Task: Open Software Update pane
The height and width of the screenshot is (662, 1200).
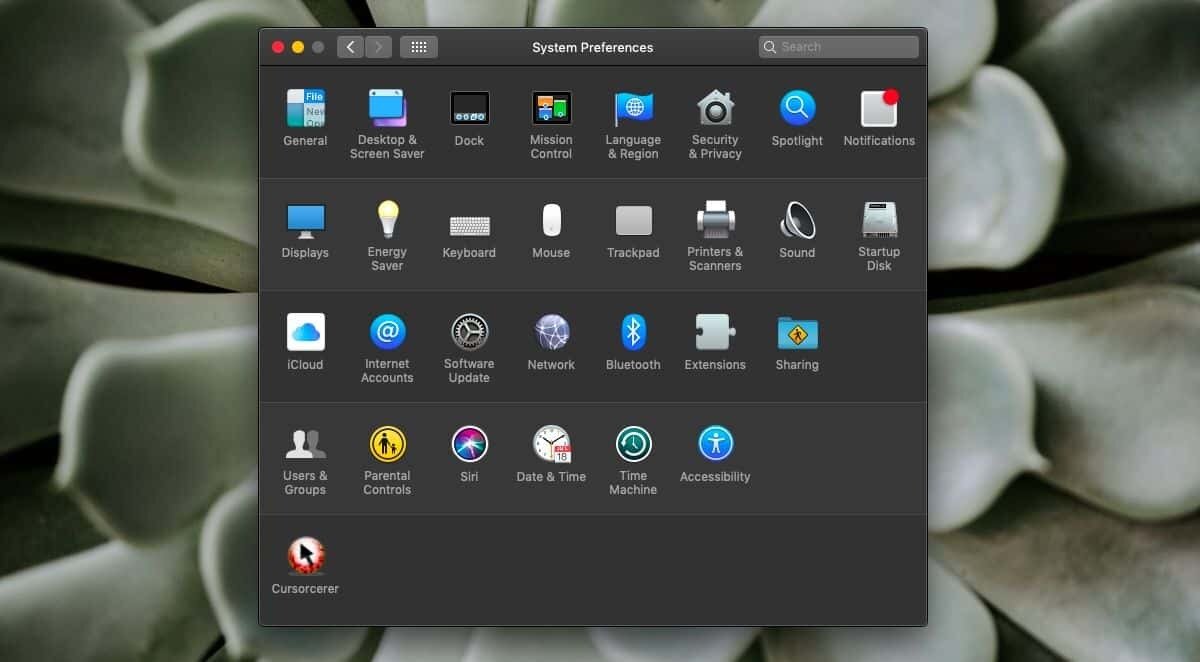Action: coord(469,332)
